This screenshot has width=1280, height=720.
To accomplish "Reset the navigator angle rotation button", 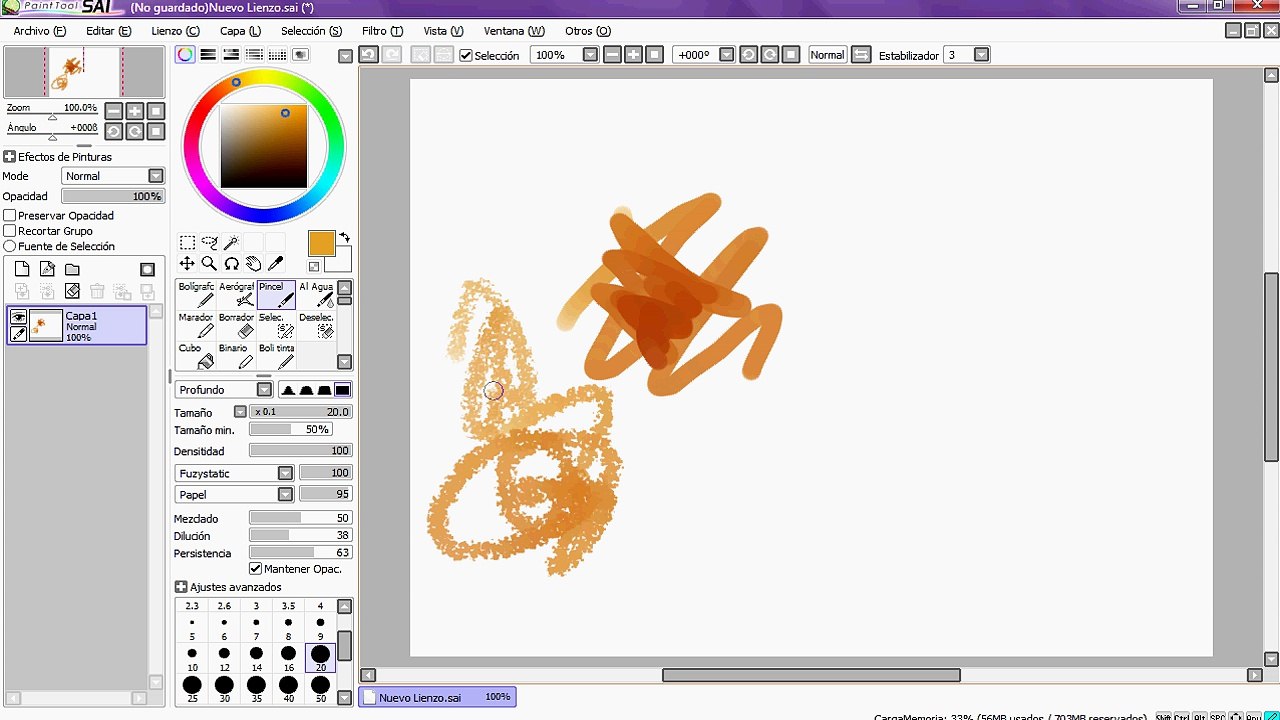I will [x=155, y=131].
